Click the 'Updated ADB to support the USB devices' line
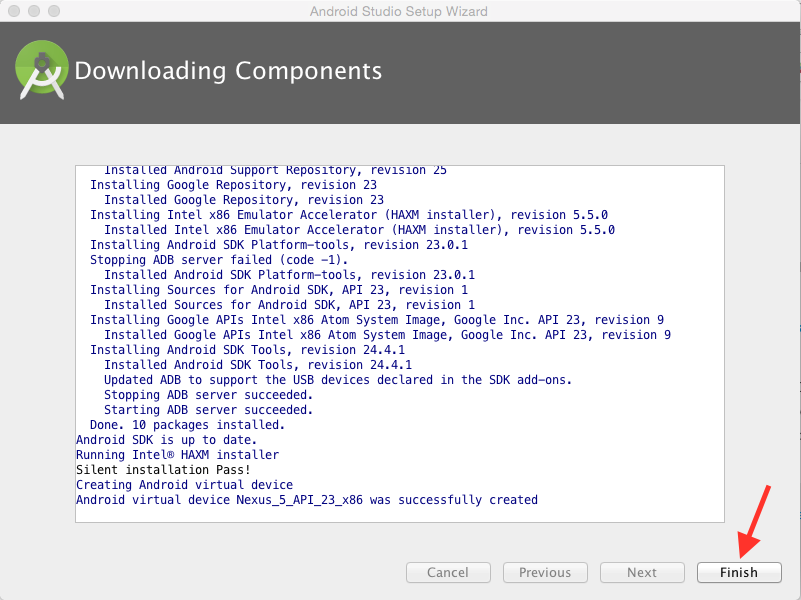This screenshot has height=600, width=801. [338, 380]
